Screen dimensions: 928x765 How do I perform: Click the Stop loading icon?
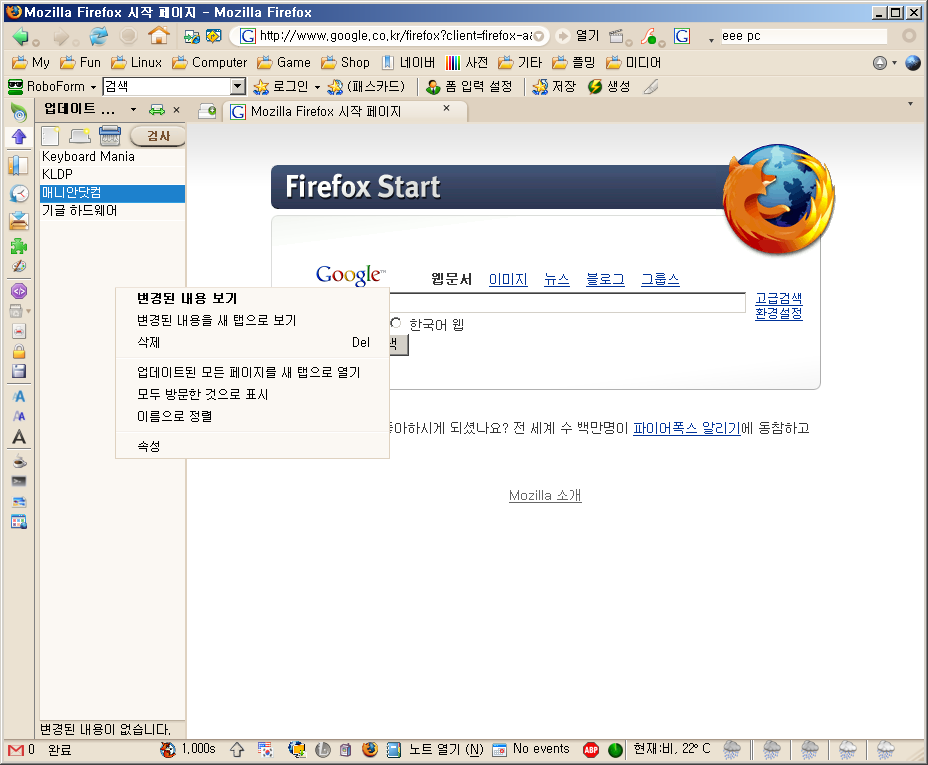(128, 36)
